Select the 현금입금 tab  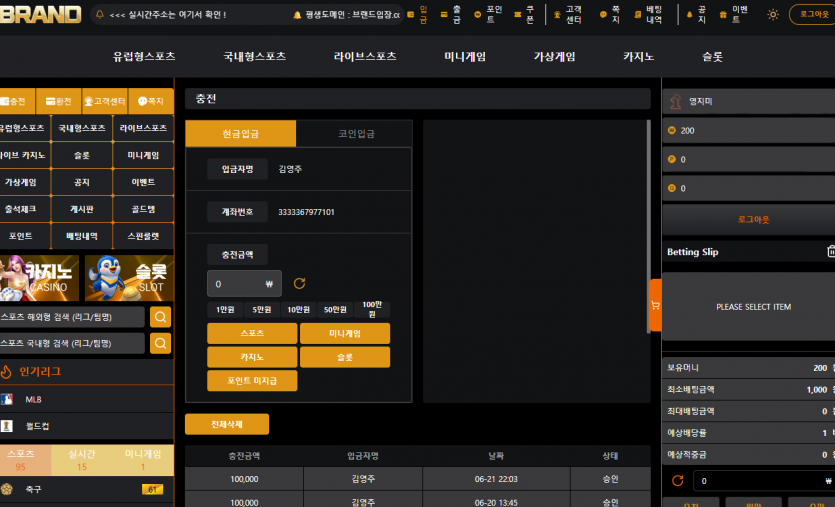point(241,134)
